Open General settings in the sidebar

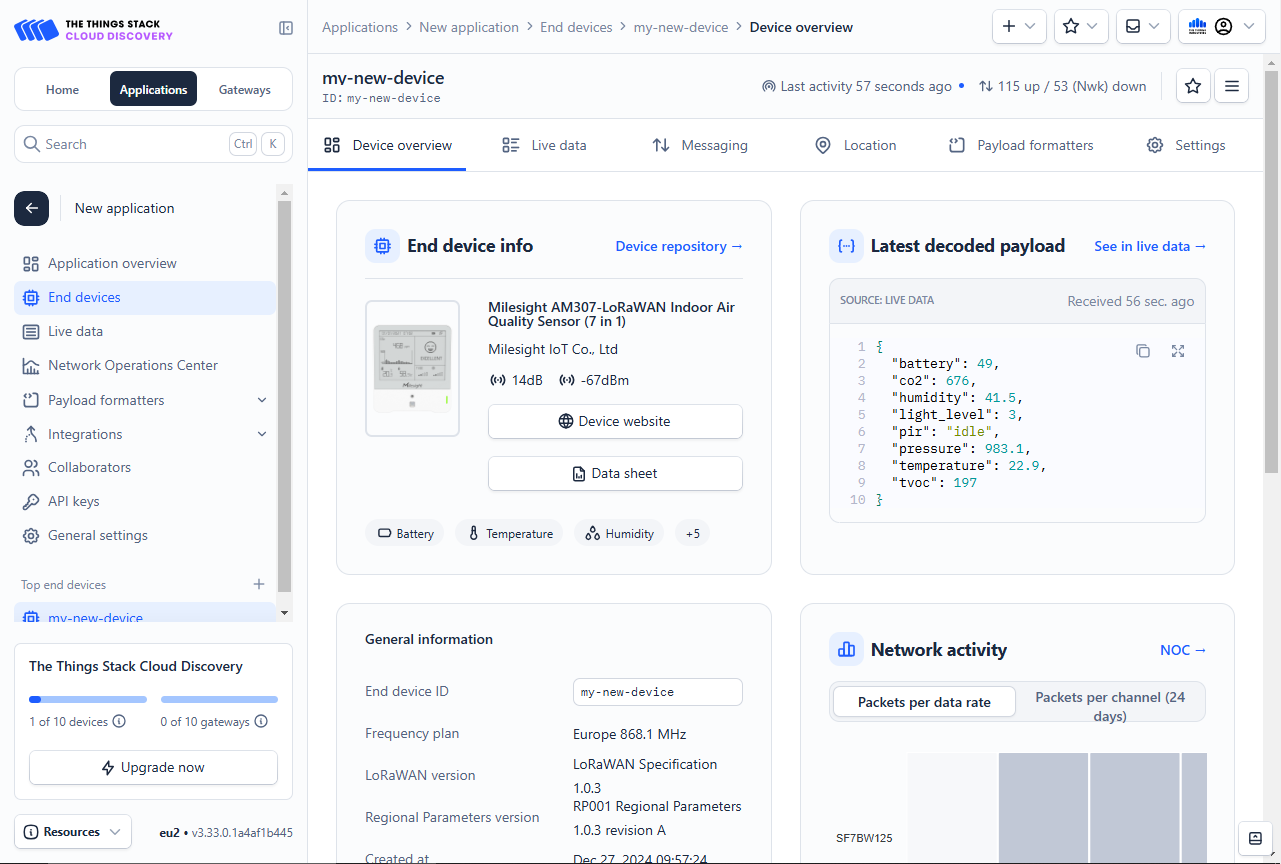point(145,535)
